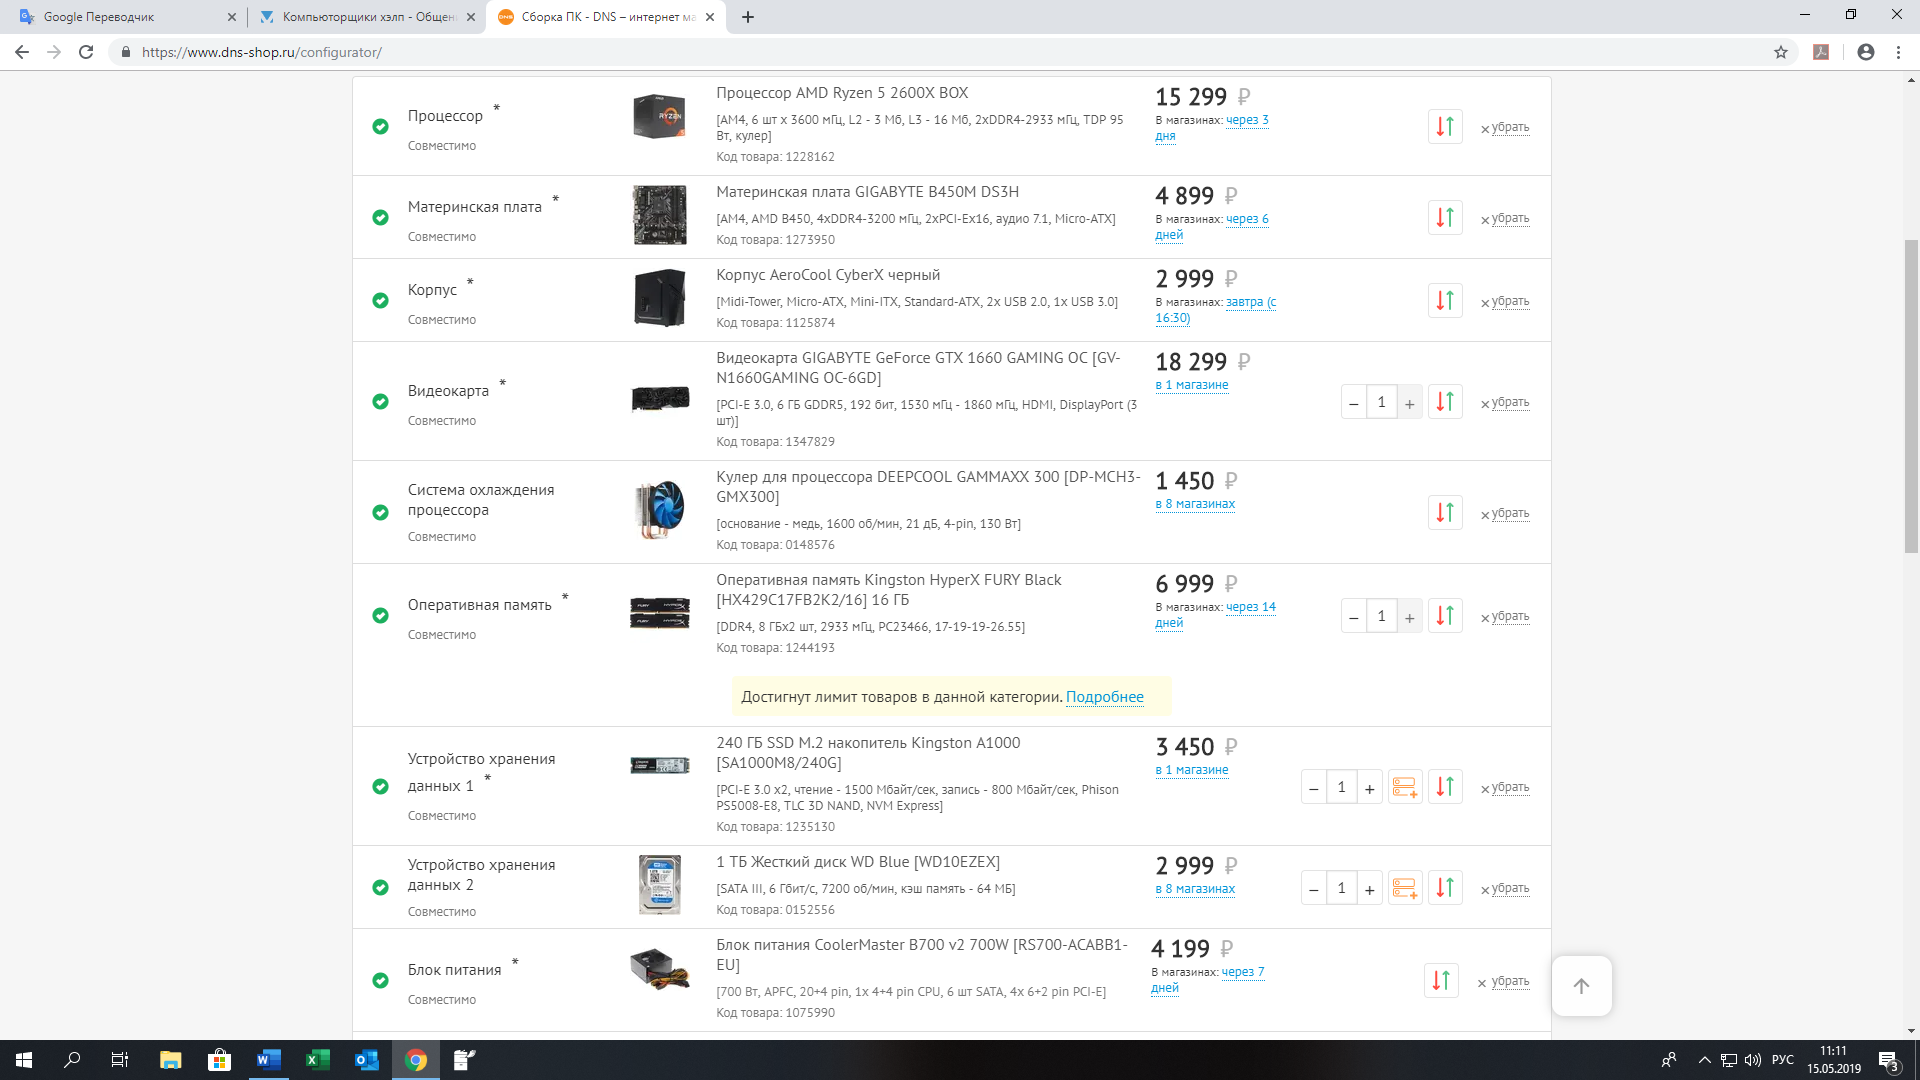Decrease RAM quantity with minus button
This screenshot has width=1920, height=1080.
1354,616
